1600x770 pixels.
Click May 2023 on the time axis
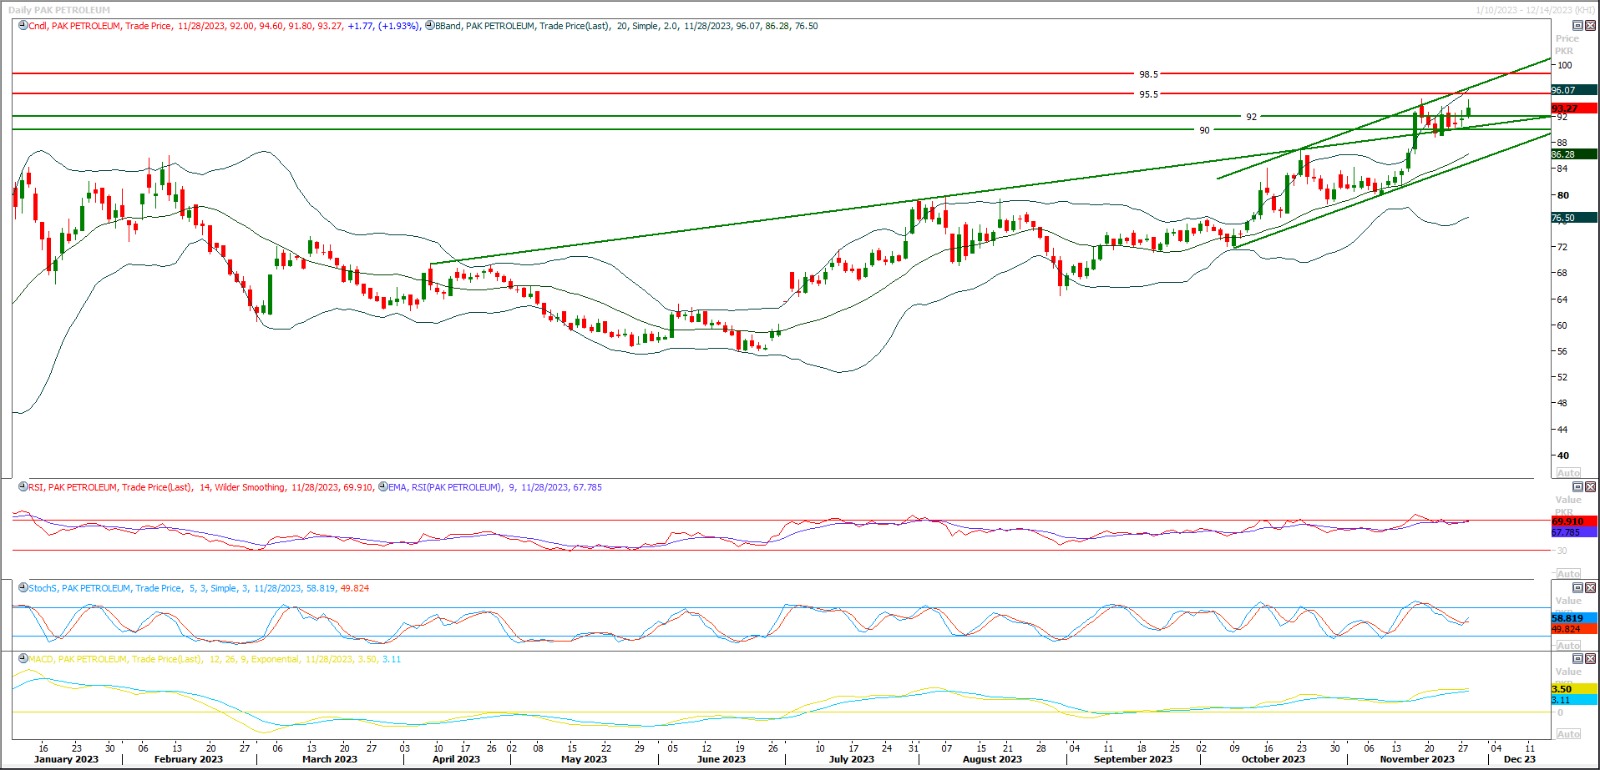coord(584,759)
